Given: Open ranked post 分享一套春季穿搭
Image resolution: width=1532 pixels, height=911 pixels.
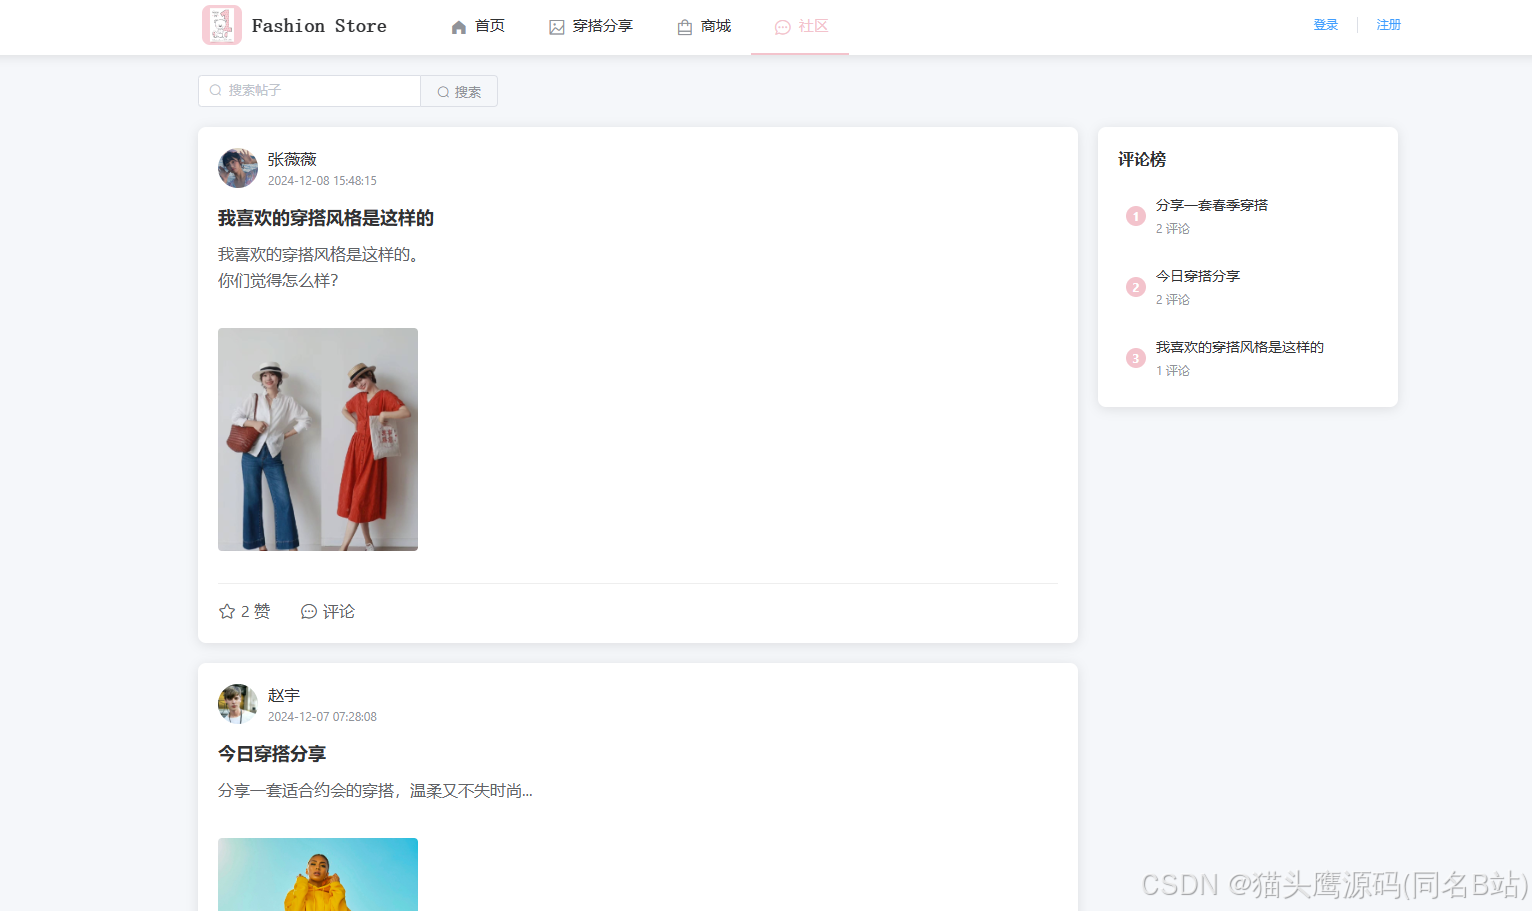Looking at the screenshot, I should [x=1212, y=205].
